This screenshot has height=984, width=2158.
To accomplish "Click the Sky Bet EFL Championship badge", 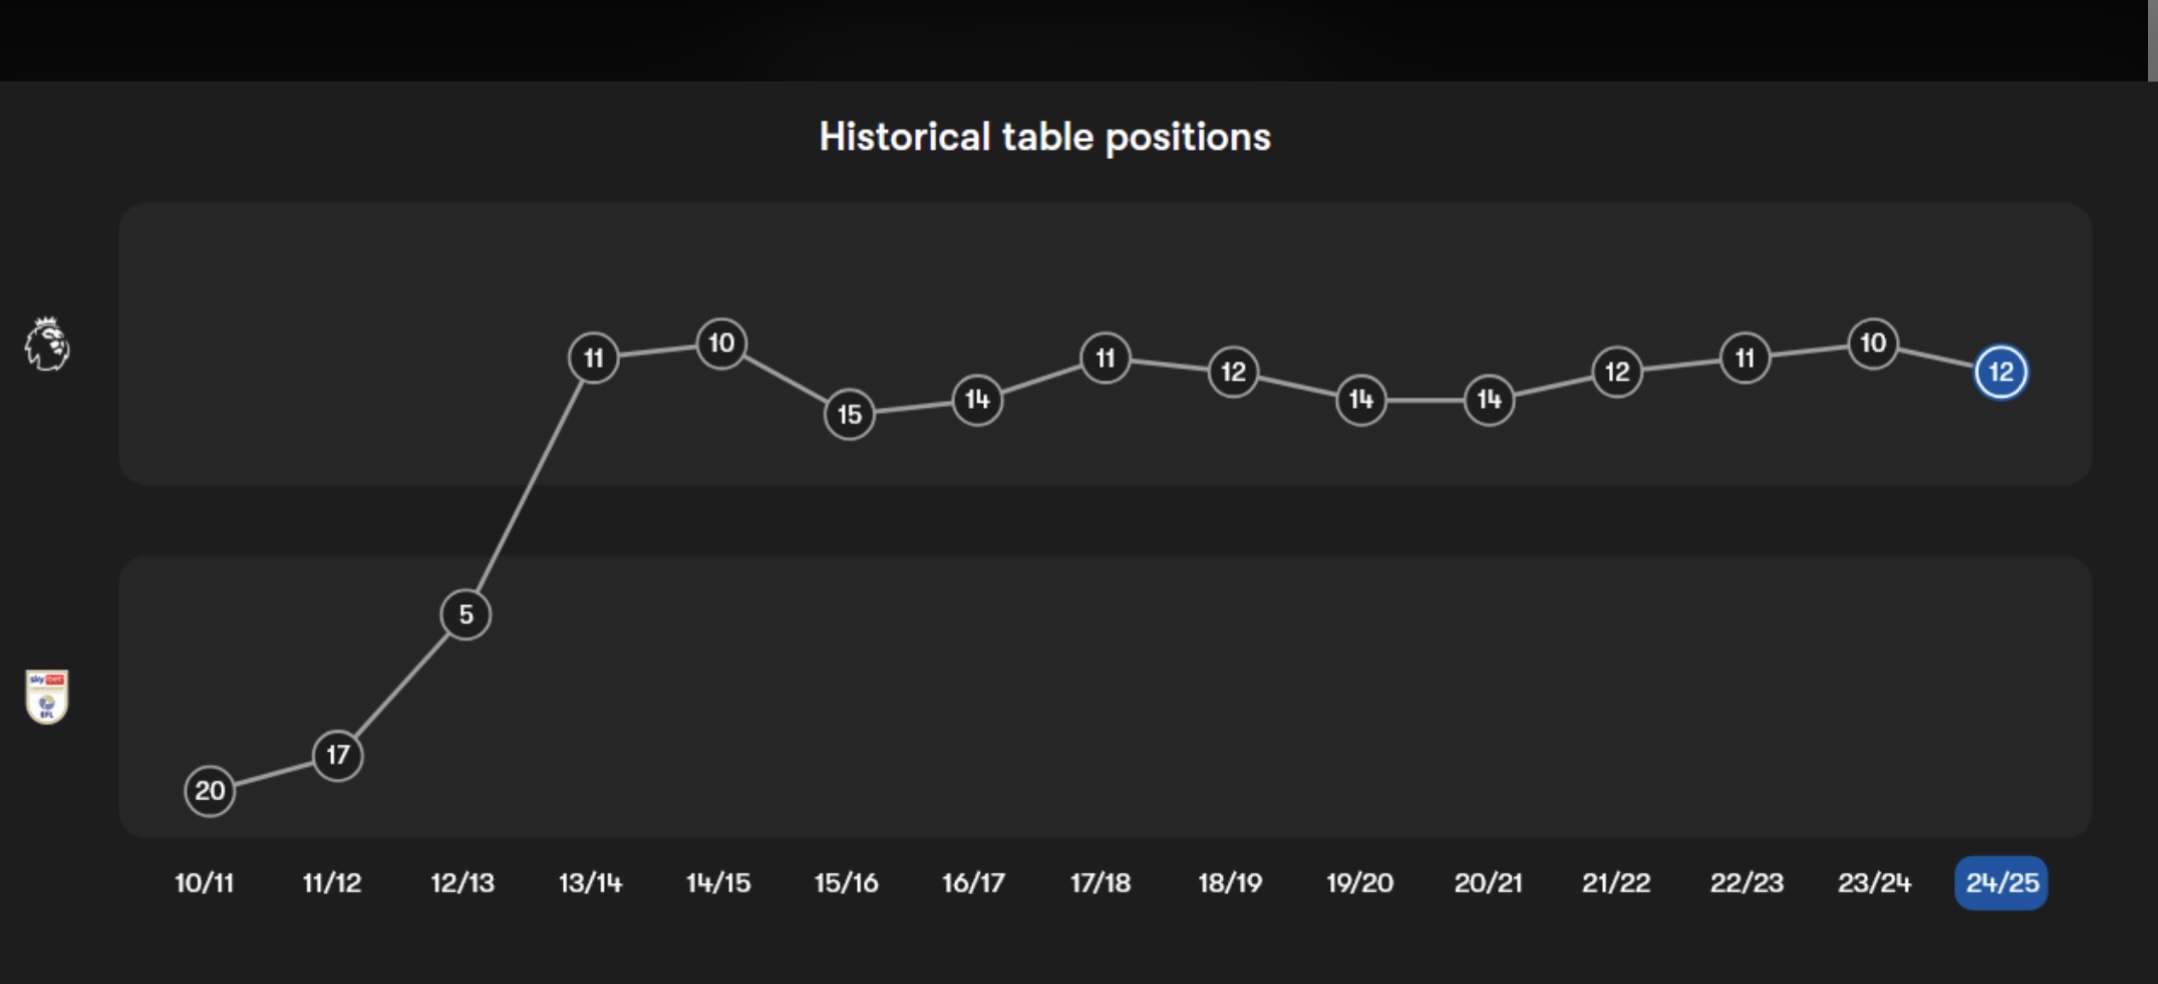I will click(47, 697).
